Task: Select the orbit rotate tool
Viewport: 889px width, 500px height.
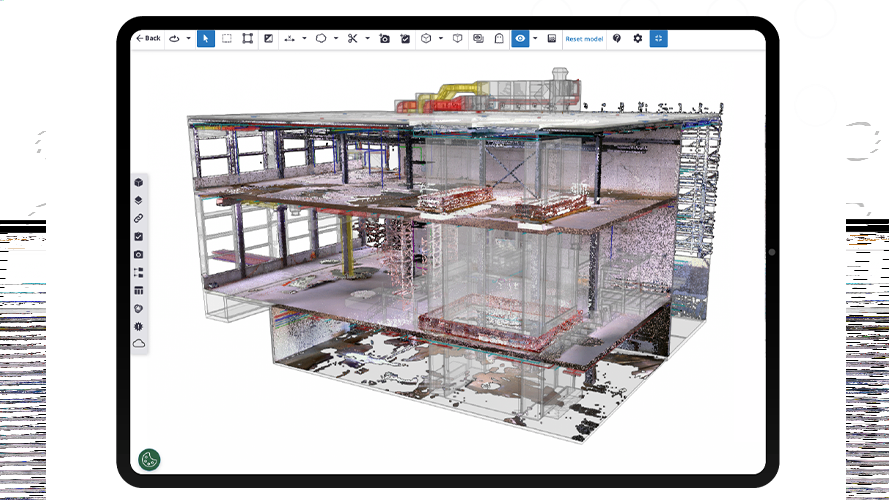Action: (175, 39)
